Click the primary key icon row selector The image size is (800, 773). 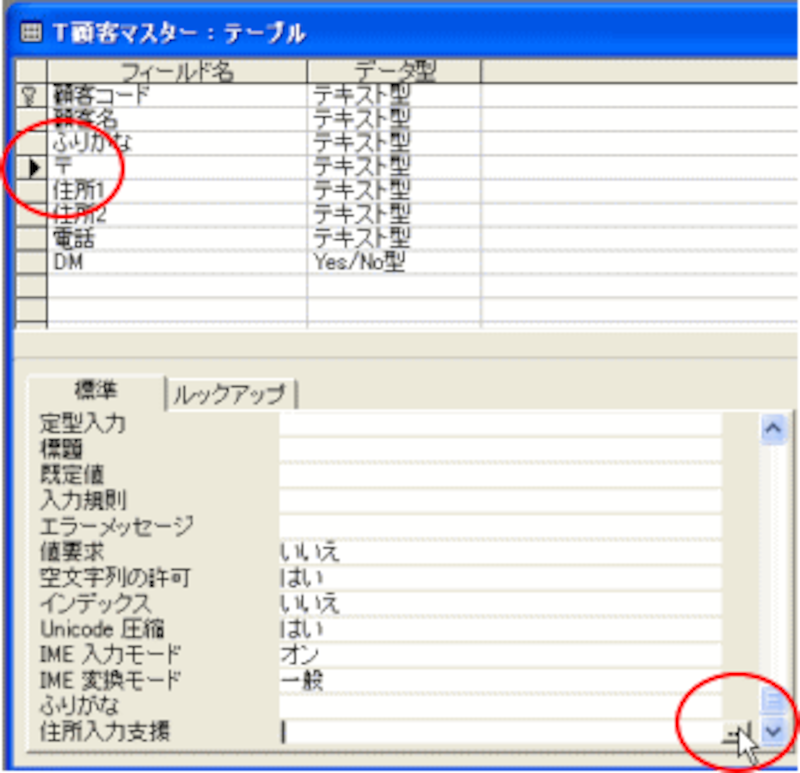31,95
